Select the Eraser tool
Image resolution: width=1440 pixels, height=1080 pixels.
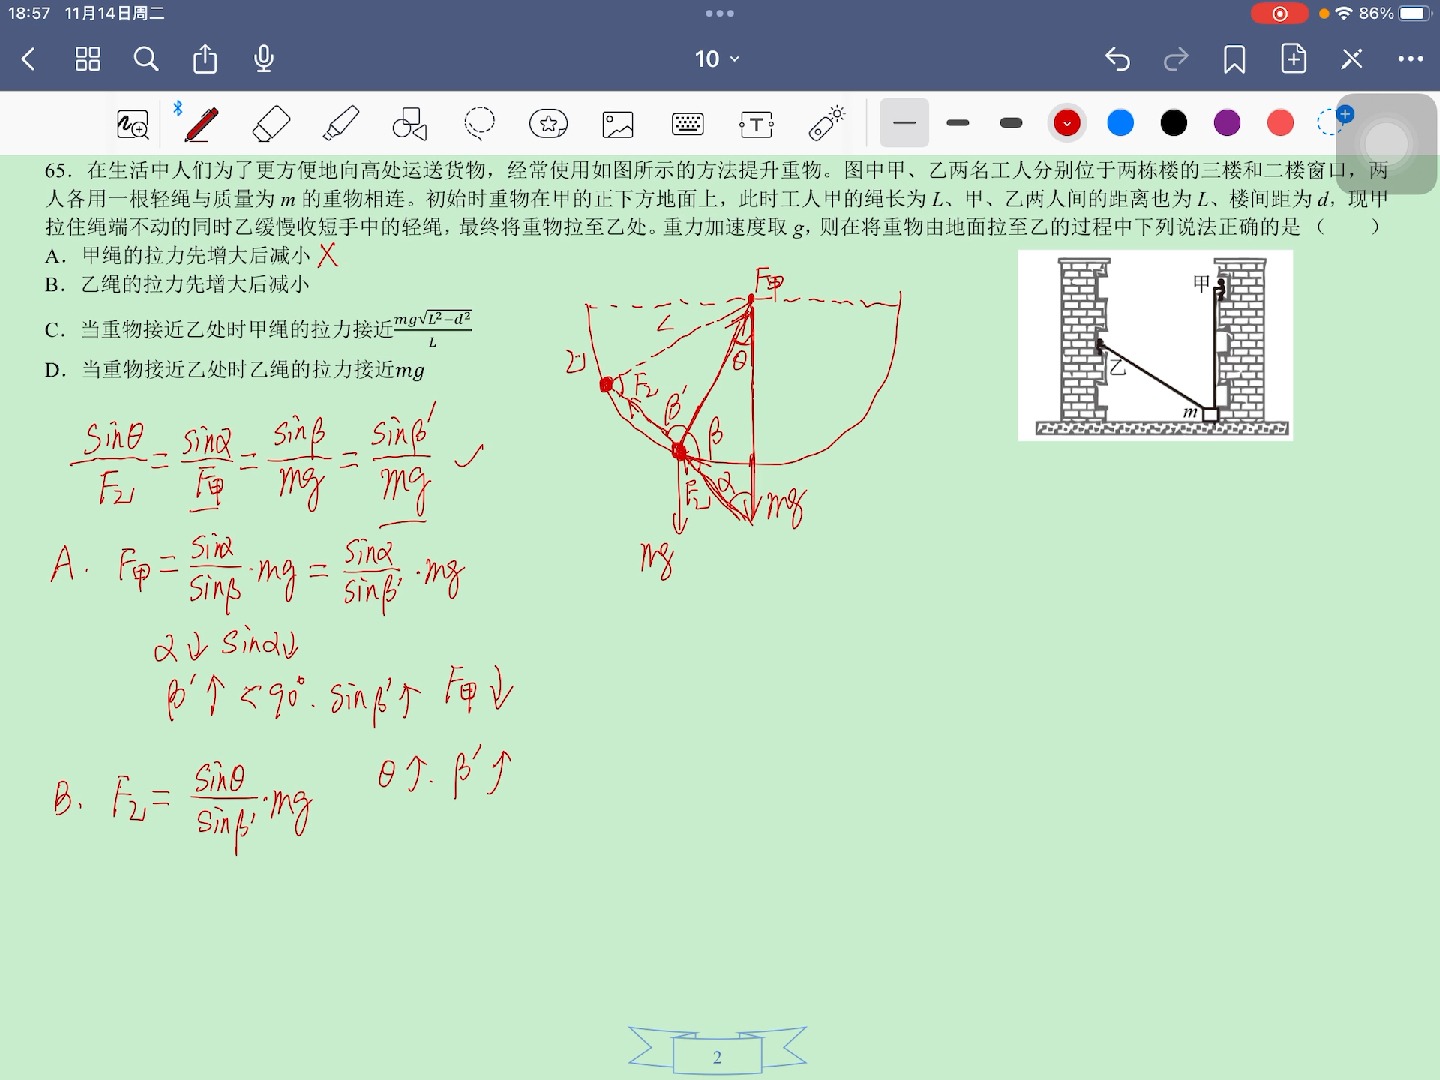tap(272, 122)
